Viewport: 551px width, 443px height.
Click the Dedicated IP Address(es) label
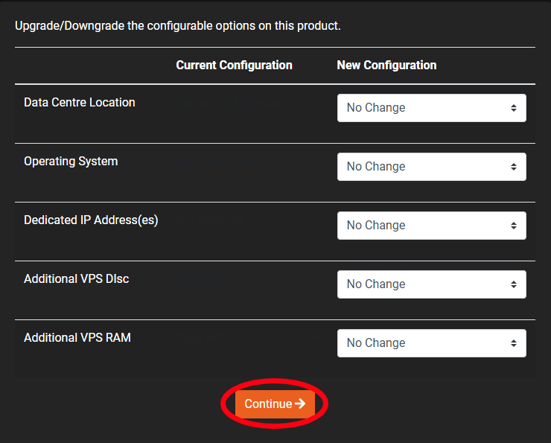91,220
